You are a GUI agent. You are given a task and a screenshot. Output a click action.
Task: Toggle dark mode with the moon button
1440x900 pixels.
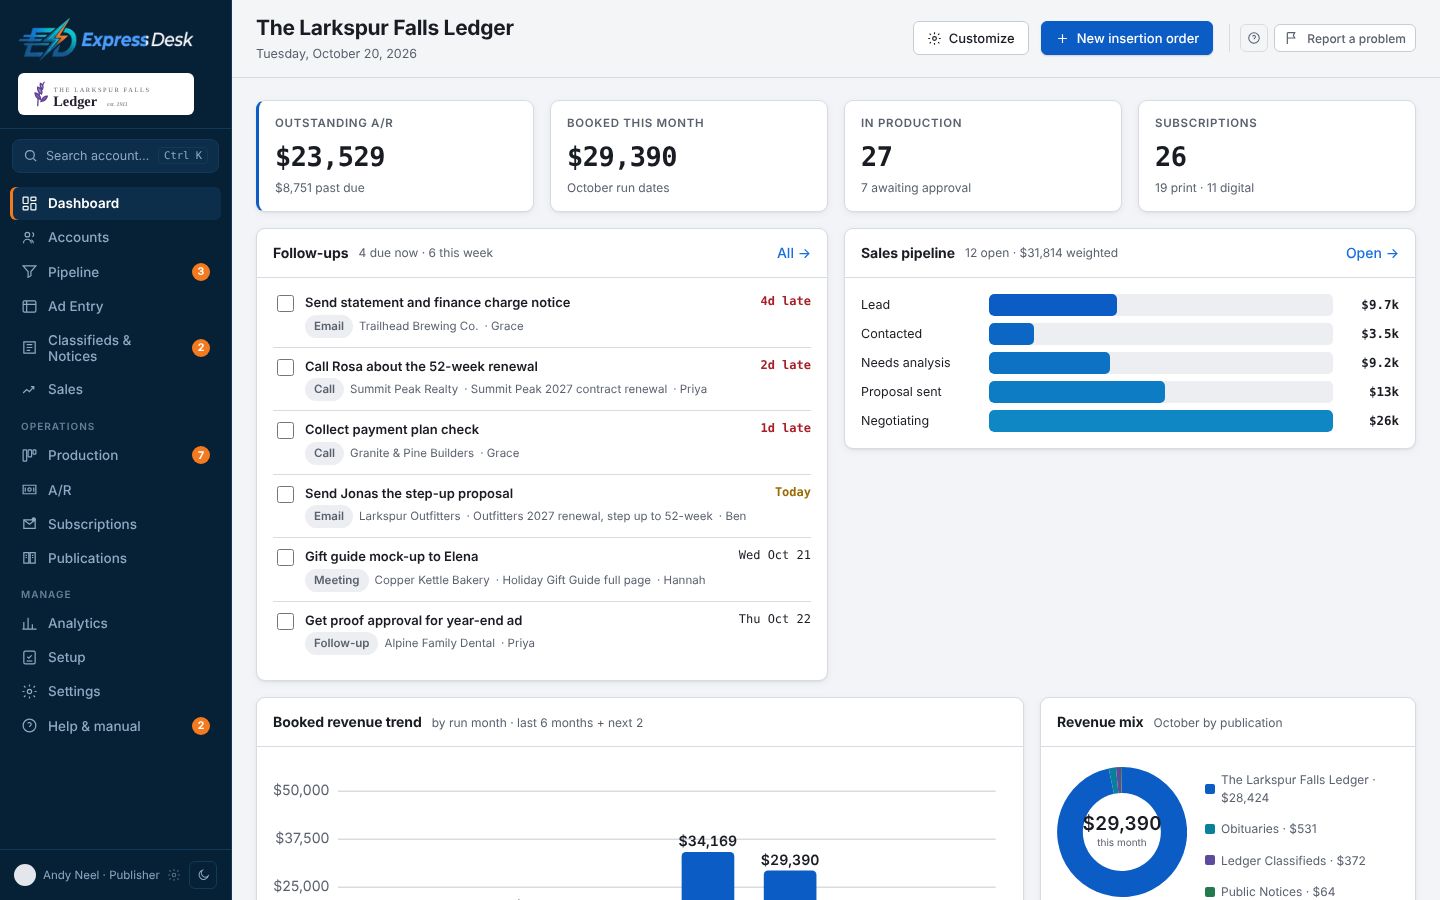(203, 875)
